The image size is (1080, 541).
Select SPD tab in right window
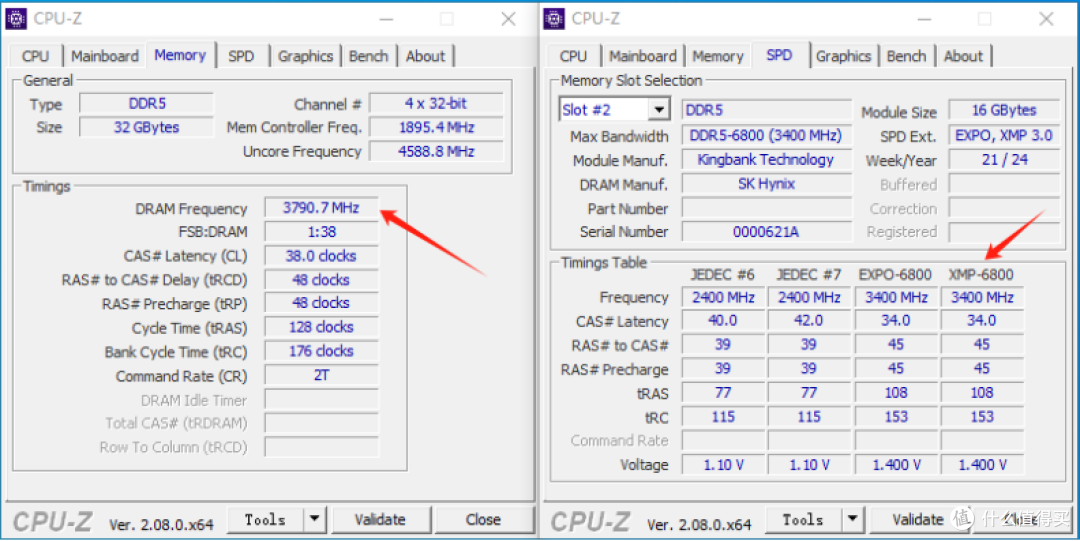click(x=779, y=55)
